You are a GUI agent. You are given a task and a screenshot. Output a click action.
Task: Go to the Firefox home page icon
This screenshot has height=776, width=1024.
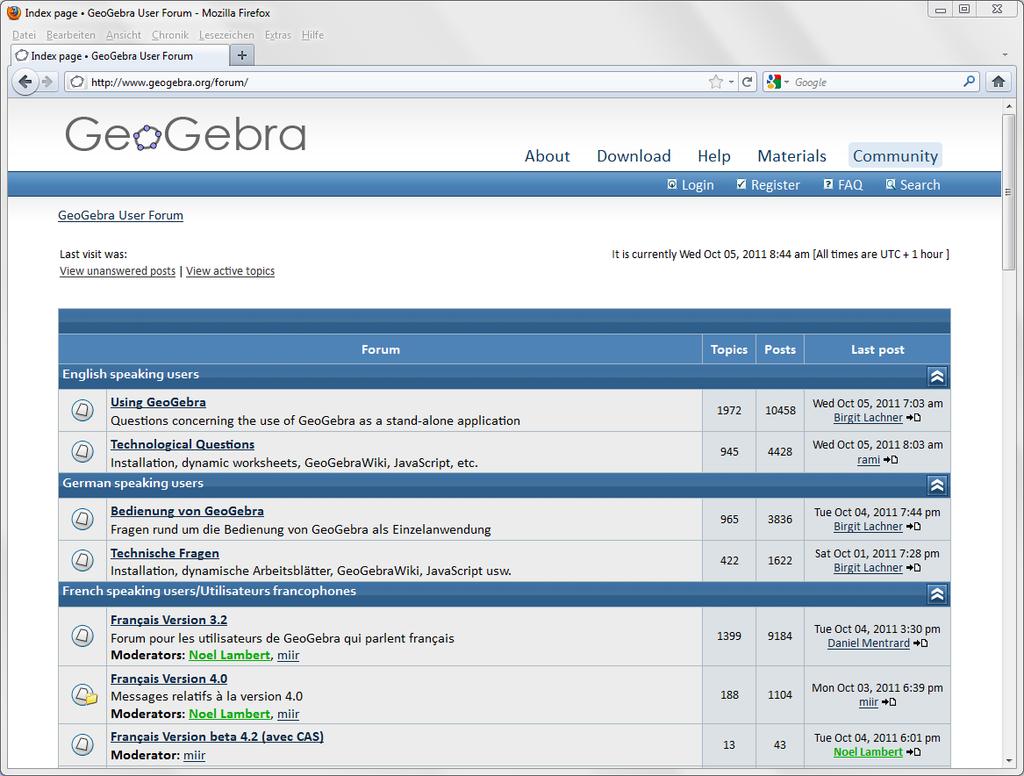tap(998, 82)
